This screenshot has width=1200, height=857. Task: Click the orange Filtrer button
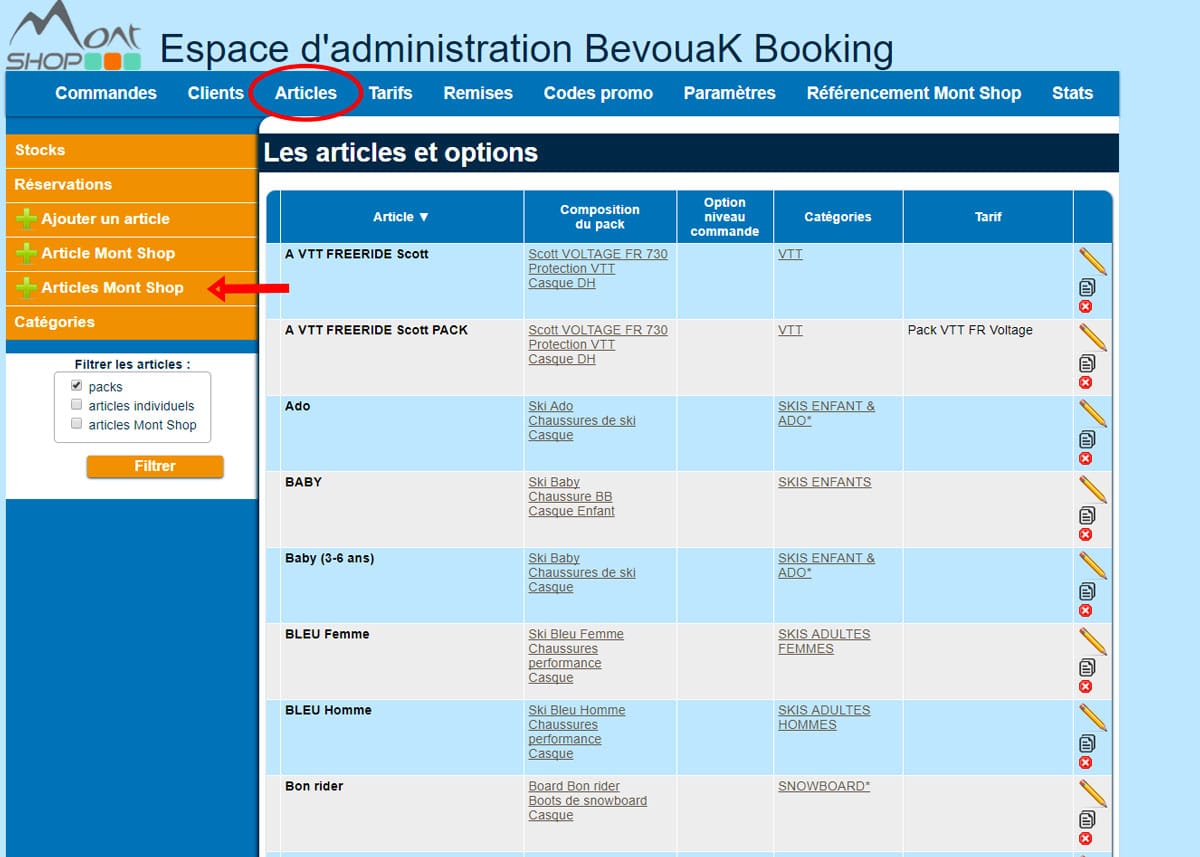click(x=155, y=466)
